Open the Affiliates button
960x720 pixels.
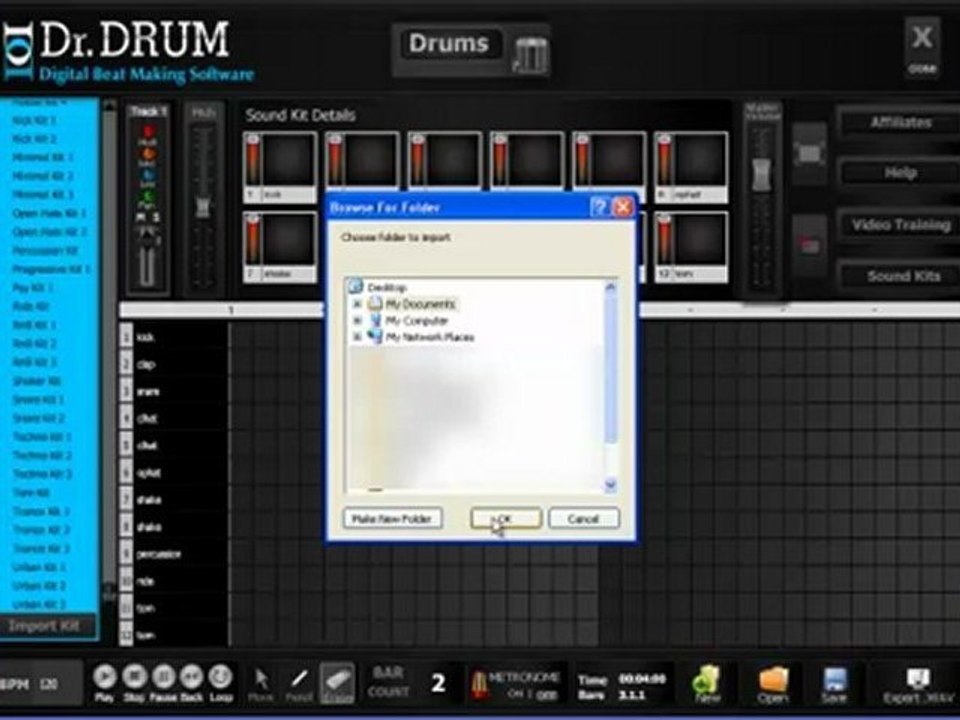tap(901, 123)
